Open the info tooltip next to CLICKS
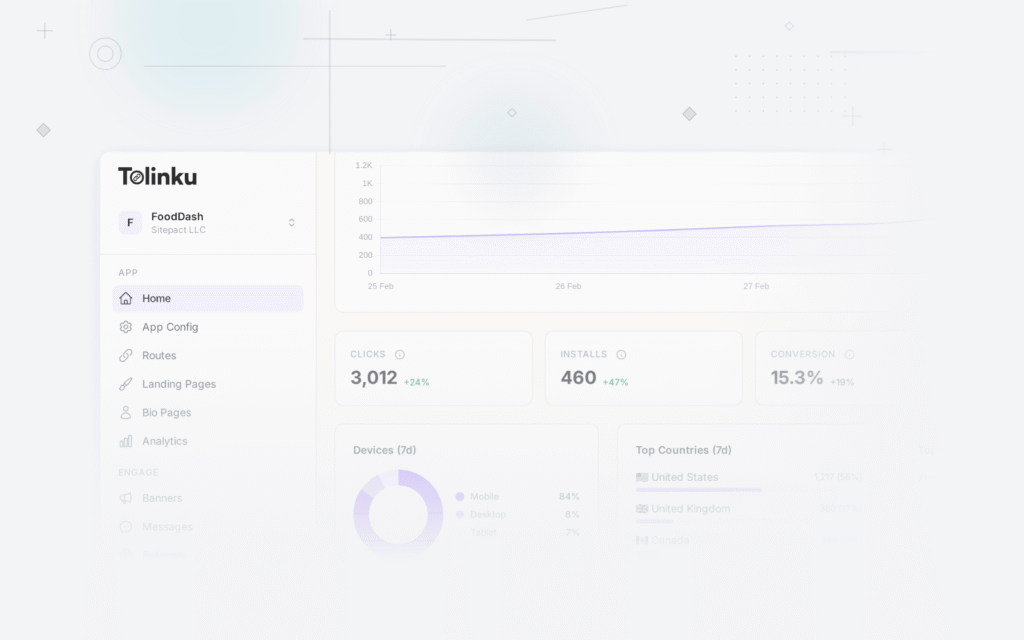The height and width of the screenshot is (640, 1024). [401, 354]
